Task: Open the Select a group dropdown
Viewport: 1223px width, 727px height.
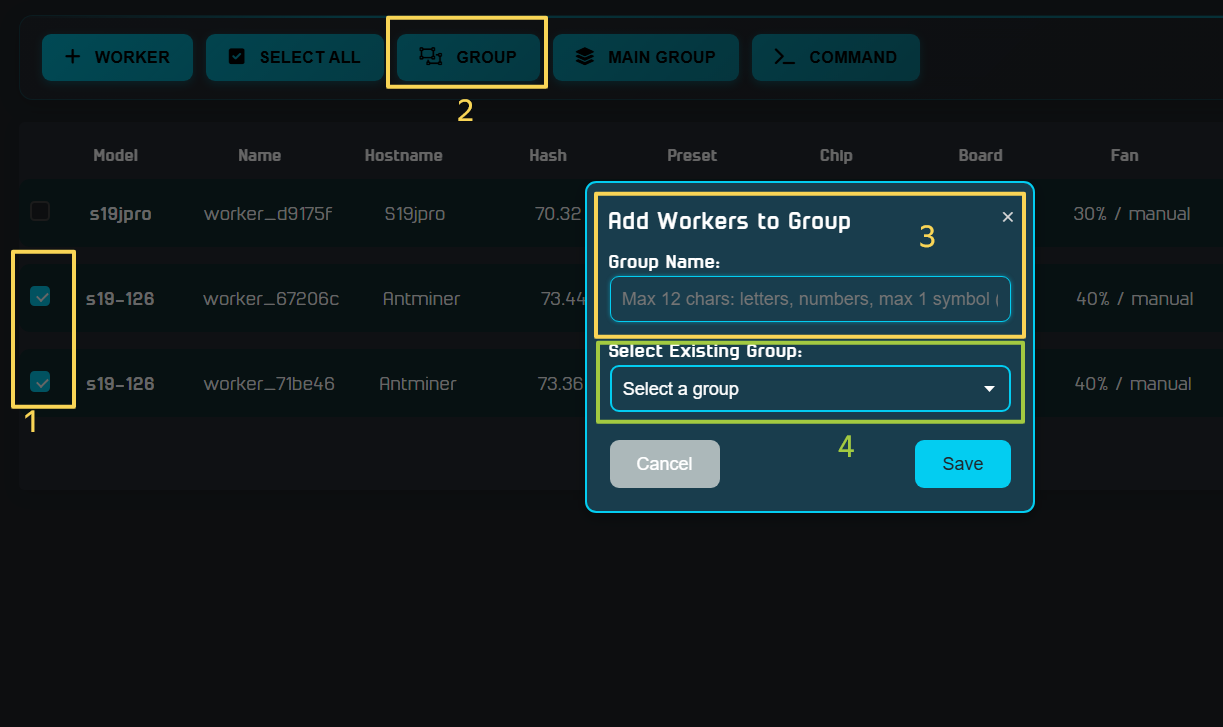Action: [810, 389]
